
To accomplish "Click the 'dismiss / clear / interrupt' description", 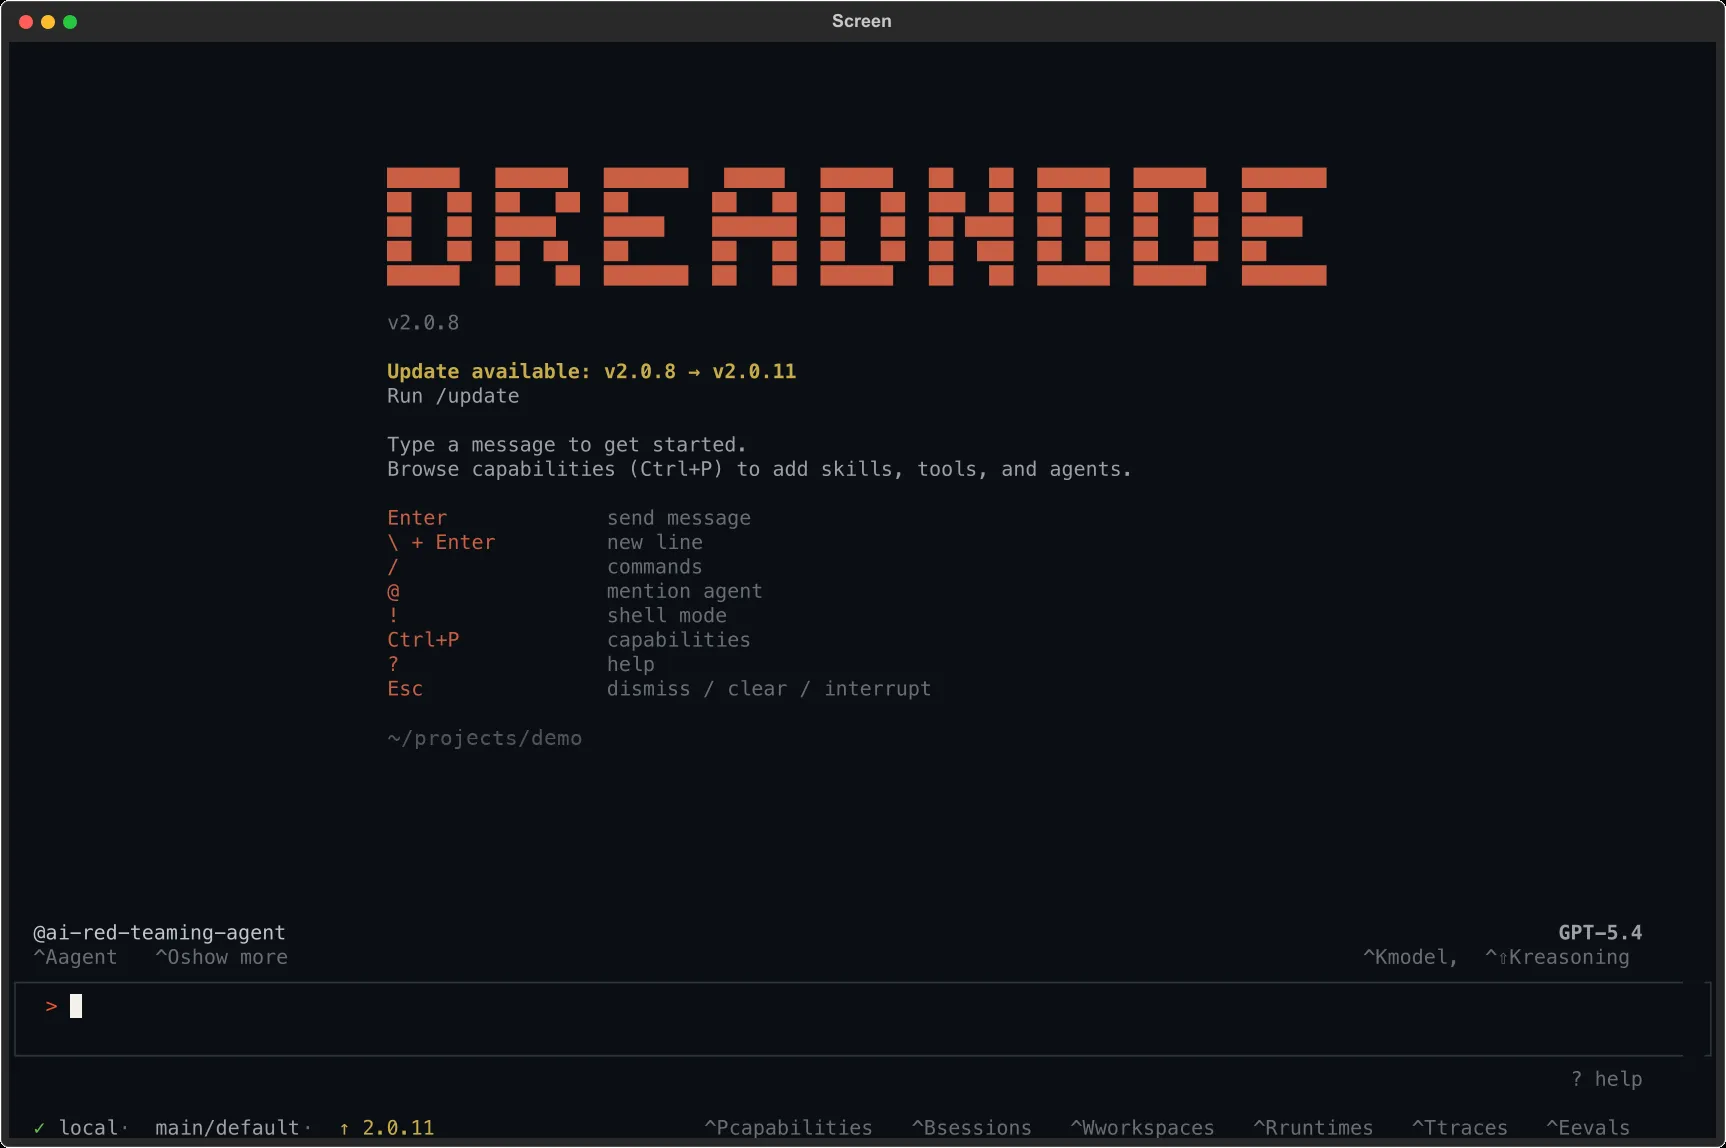I will pyautogui.click(x=768, y=689).
